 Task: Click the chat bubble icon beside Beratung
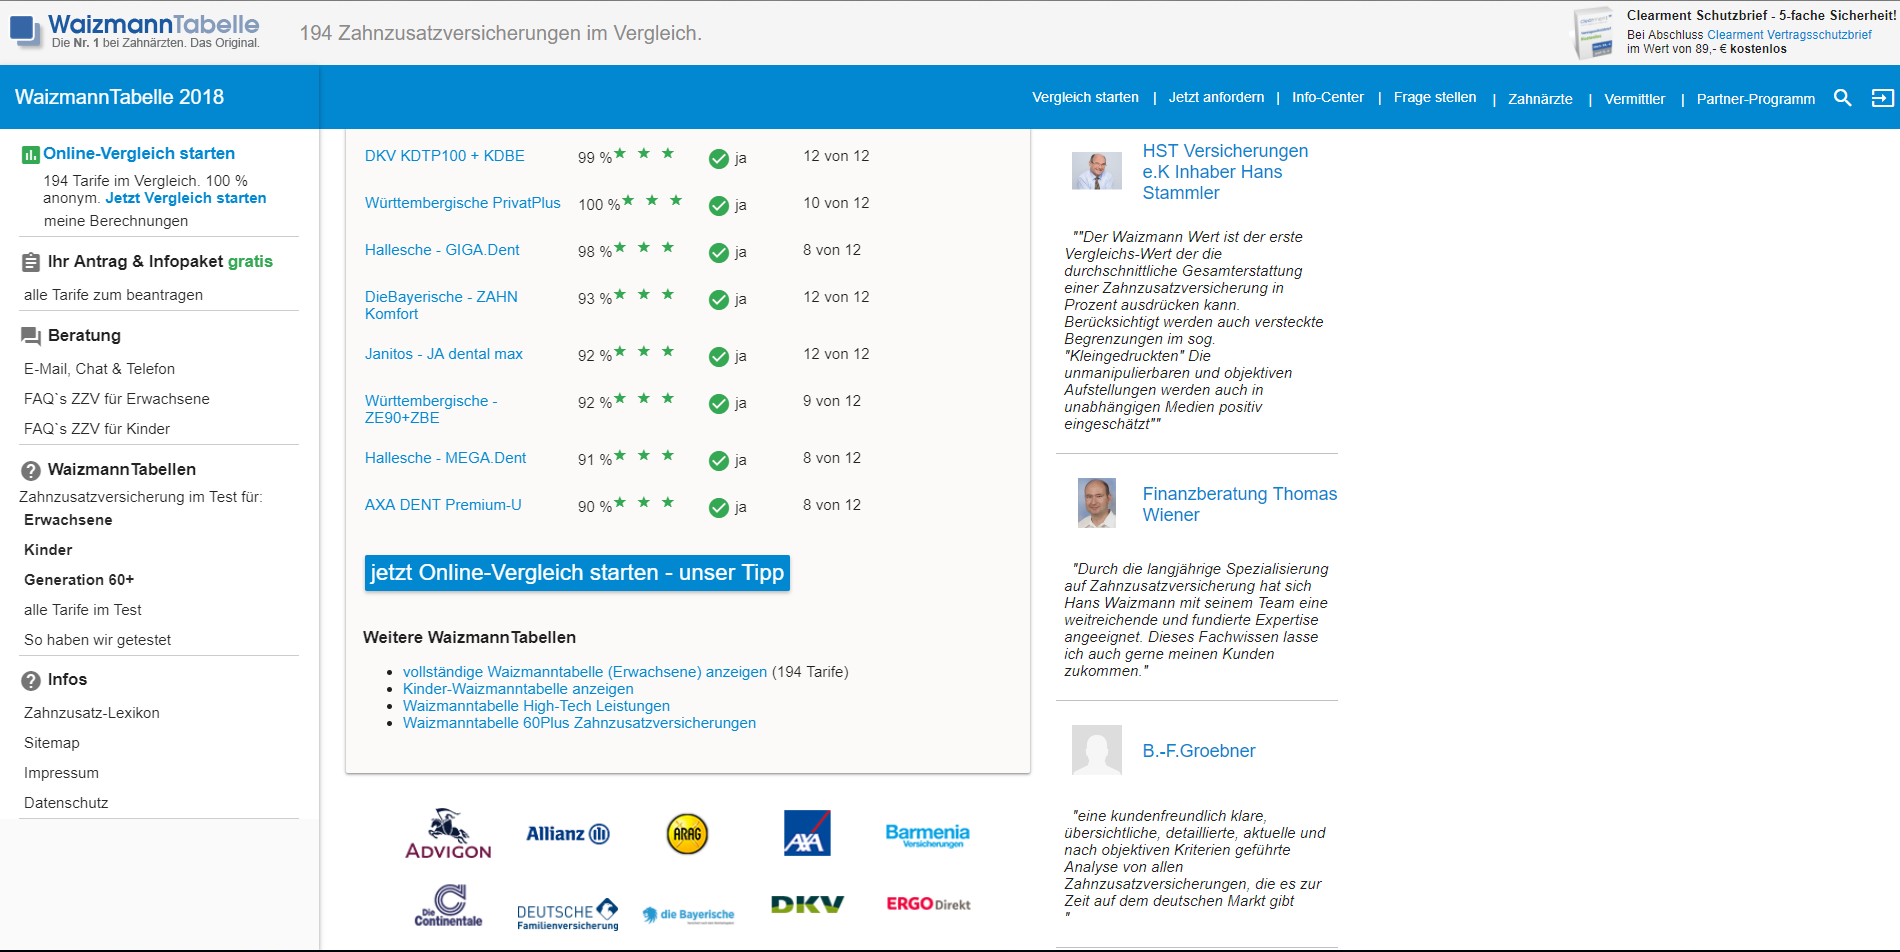[x=31, y=336]
